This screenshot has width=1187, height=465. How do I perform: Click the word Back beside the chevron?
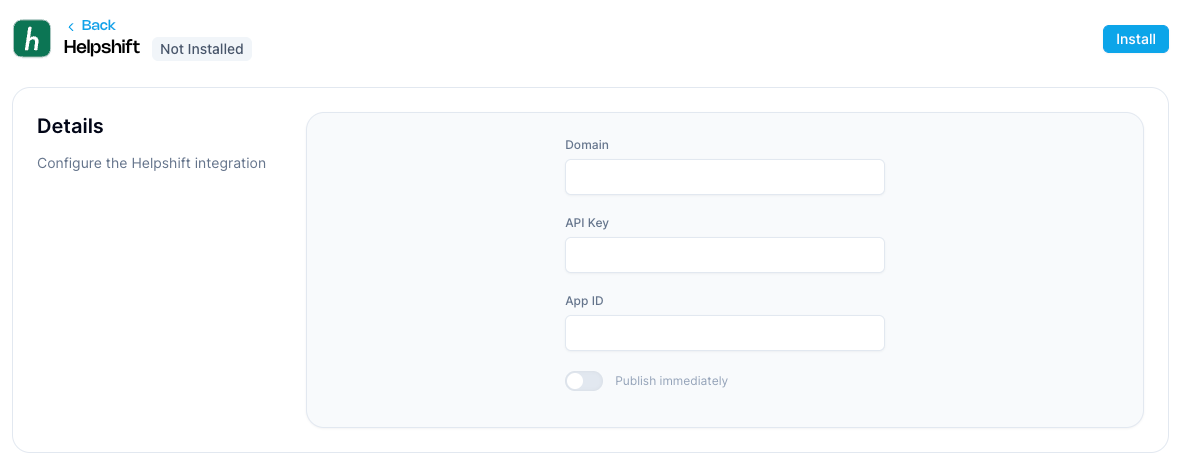point(99,25)
